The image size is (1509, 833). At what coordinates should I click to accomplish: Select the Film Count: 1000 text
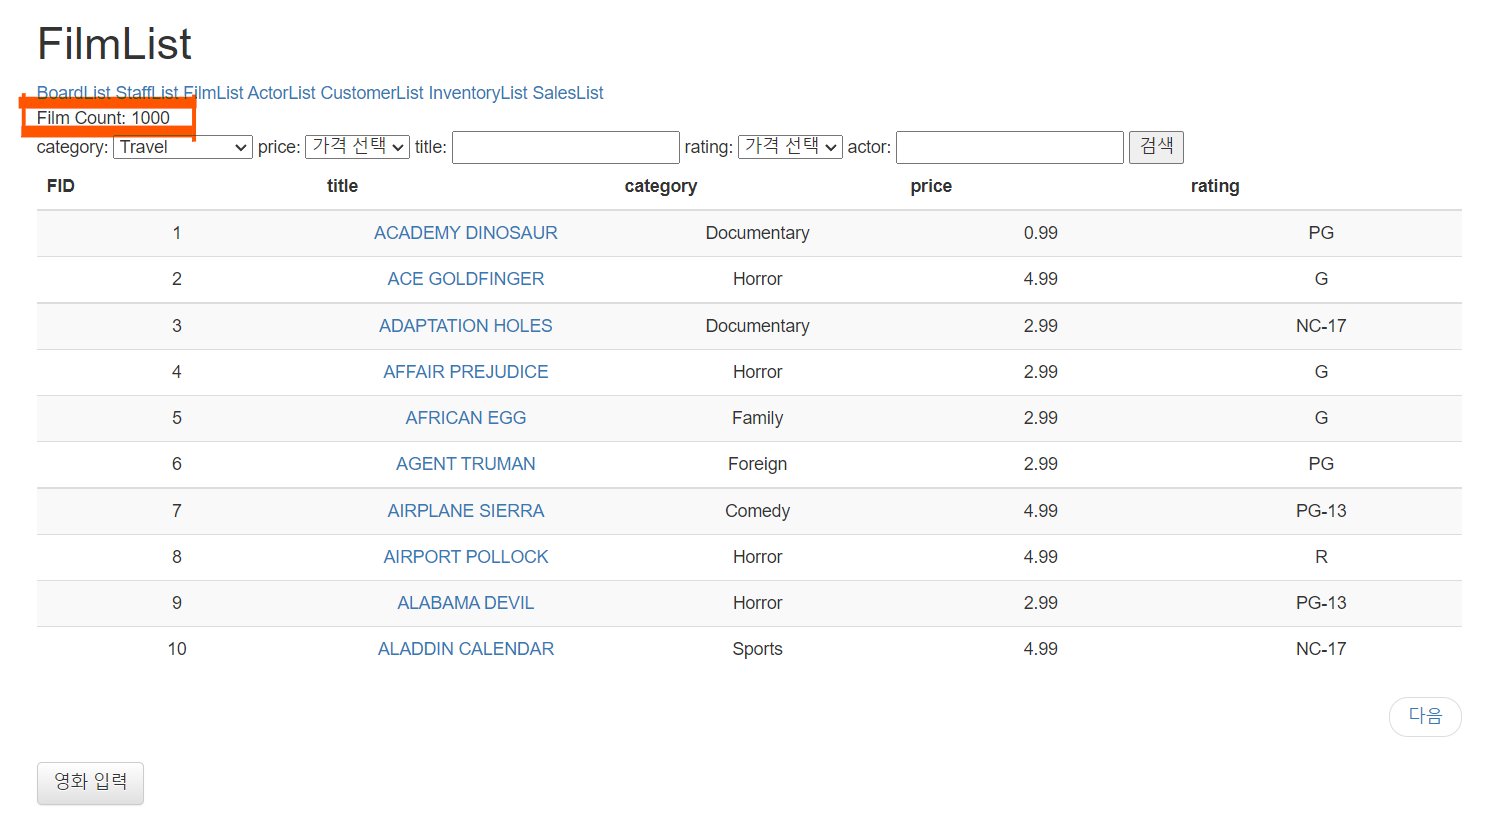103,118
